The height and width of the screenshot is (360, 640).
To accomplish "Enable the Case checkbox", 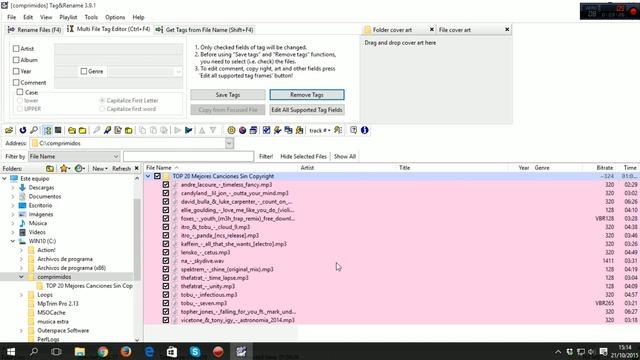I will coord(20,92).
